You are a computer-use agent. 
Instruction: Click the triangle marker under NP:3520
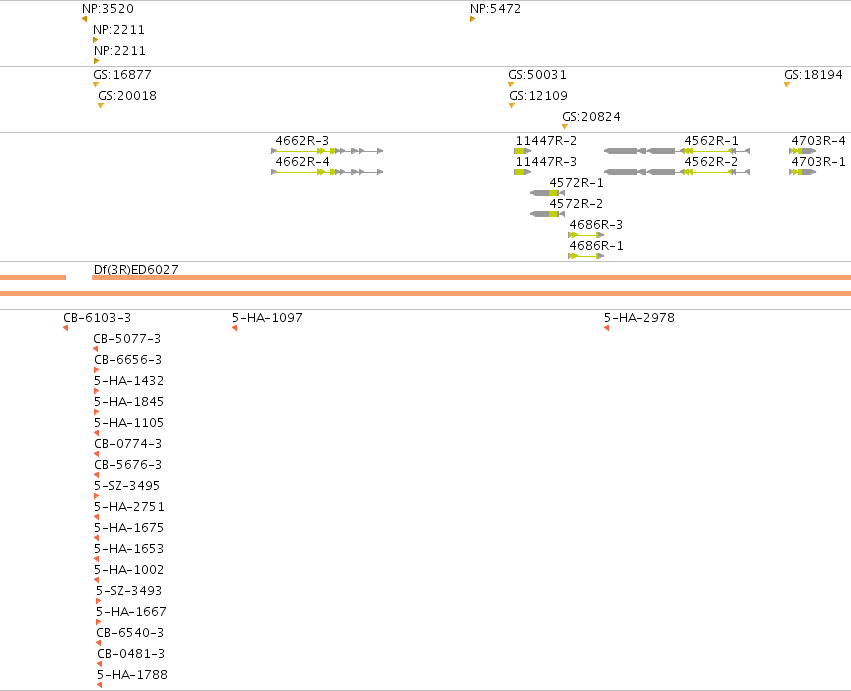84,19
